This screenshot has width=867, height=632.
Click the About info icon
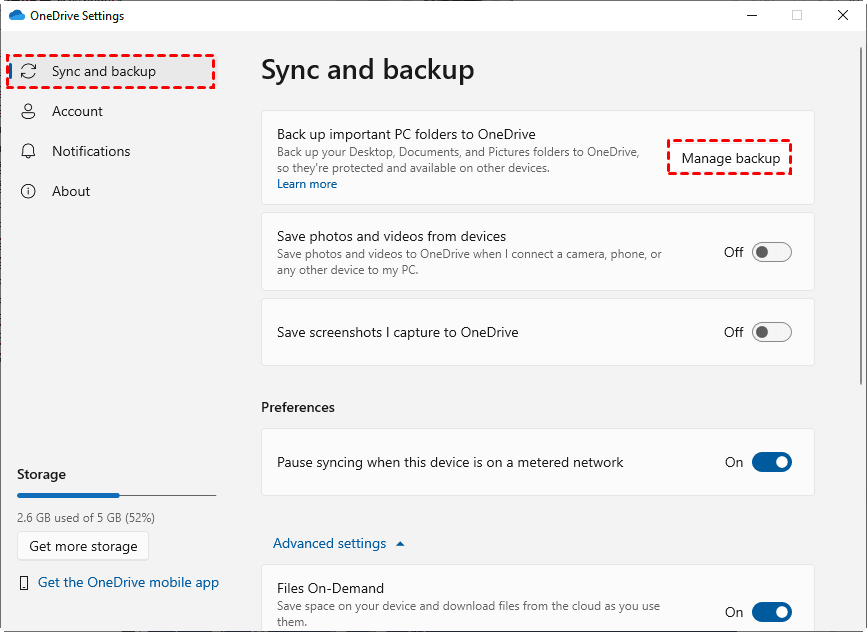29,192
